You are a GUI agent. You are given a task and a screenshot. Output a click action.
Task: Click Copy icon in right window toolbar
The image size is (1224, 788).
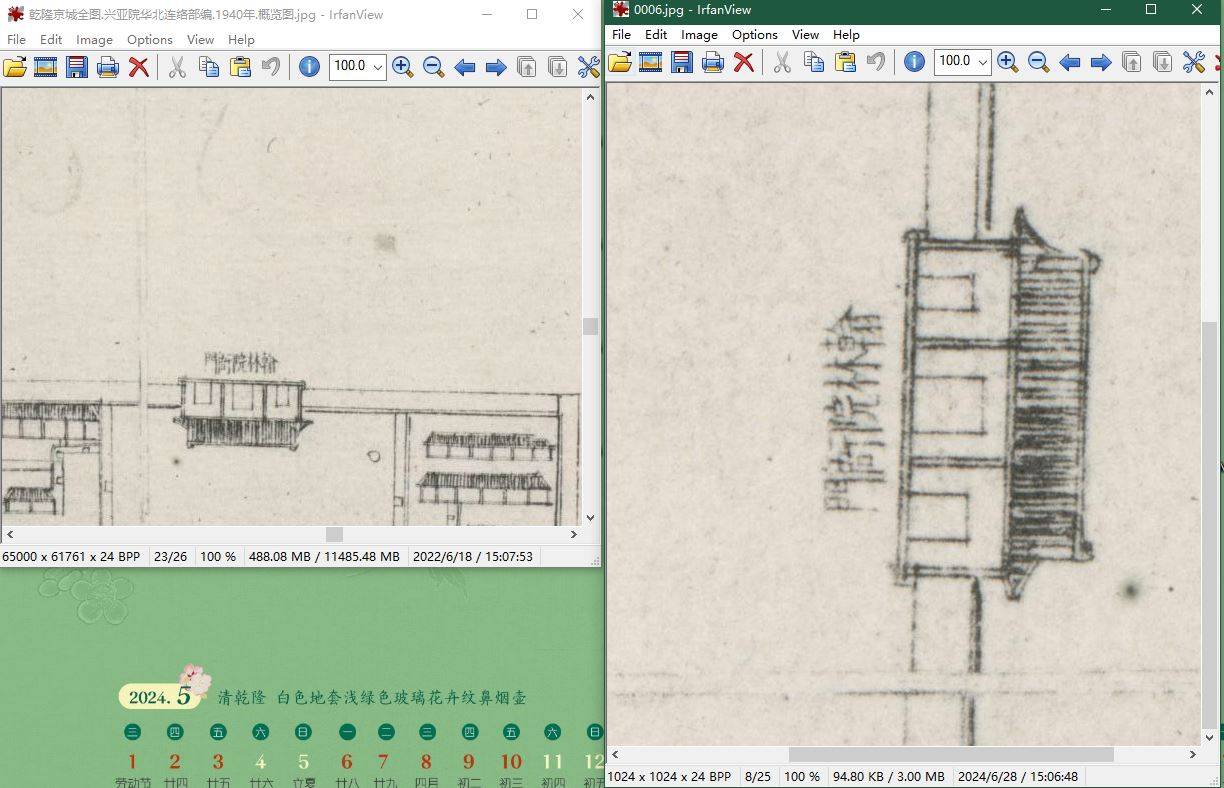(814, 62)
